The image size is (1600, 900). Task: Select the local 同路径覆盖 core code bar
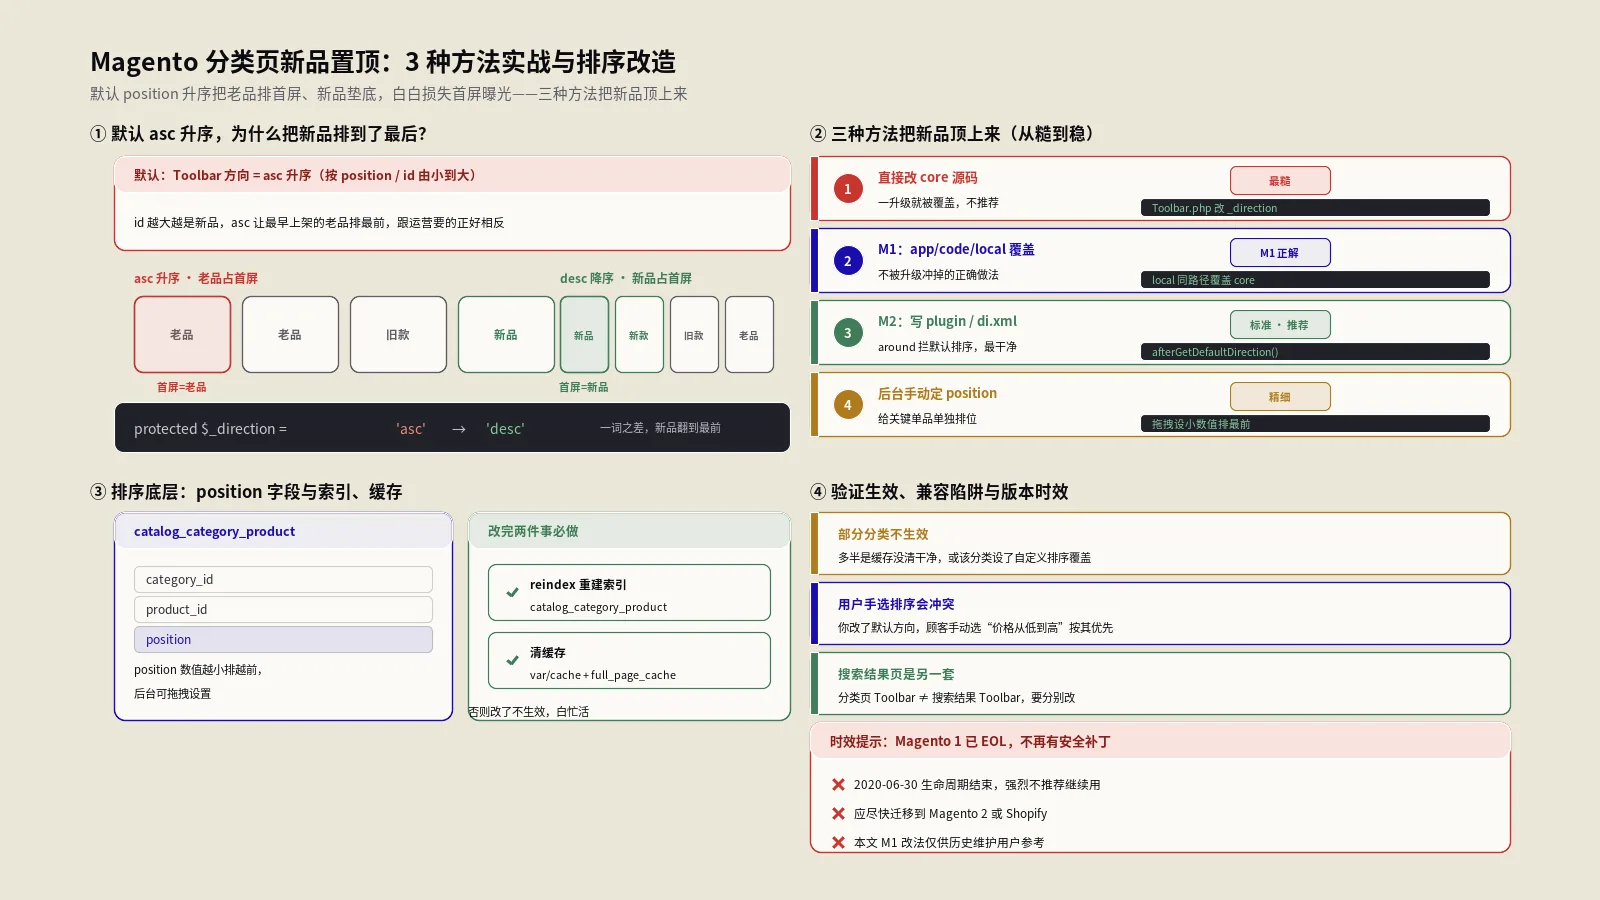(x=1315, y=280)
